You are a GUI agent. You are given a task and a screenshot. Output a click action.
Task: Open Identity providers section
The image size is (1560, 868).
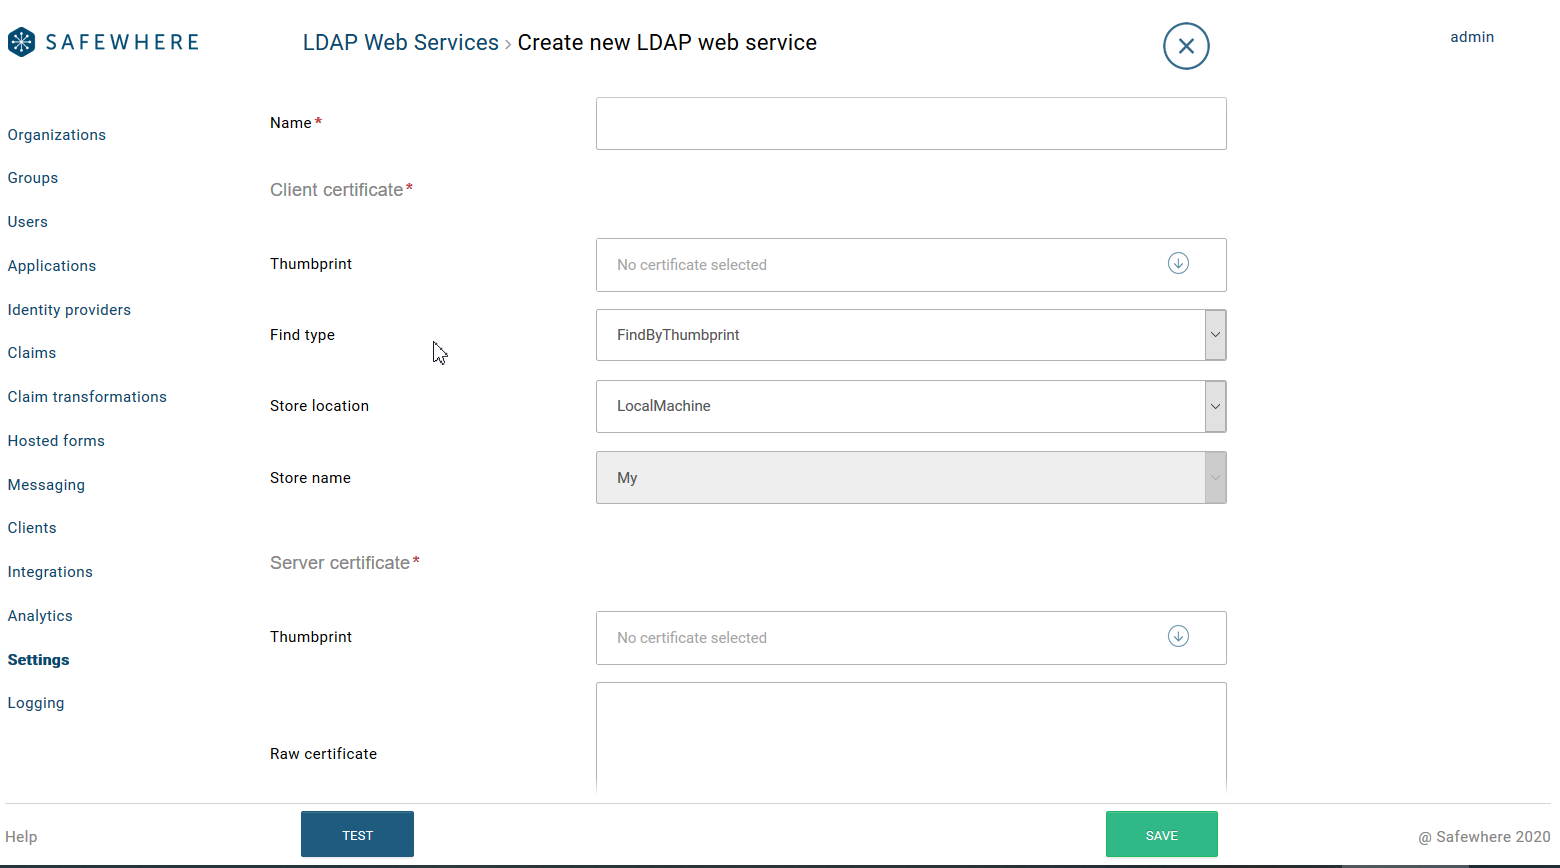click(x=69, y=310)
